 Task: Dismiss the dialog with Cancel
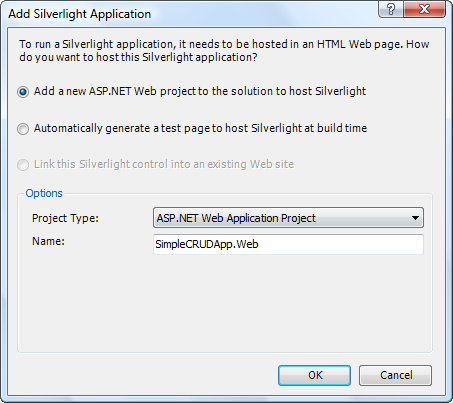click(x=395, y=375)
